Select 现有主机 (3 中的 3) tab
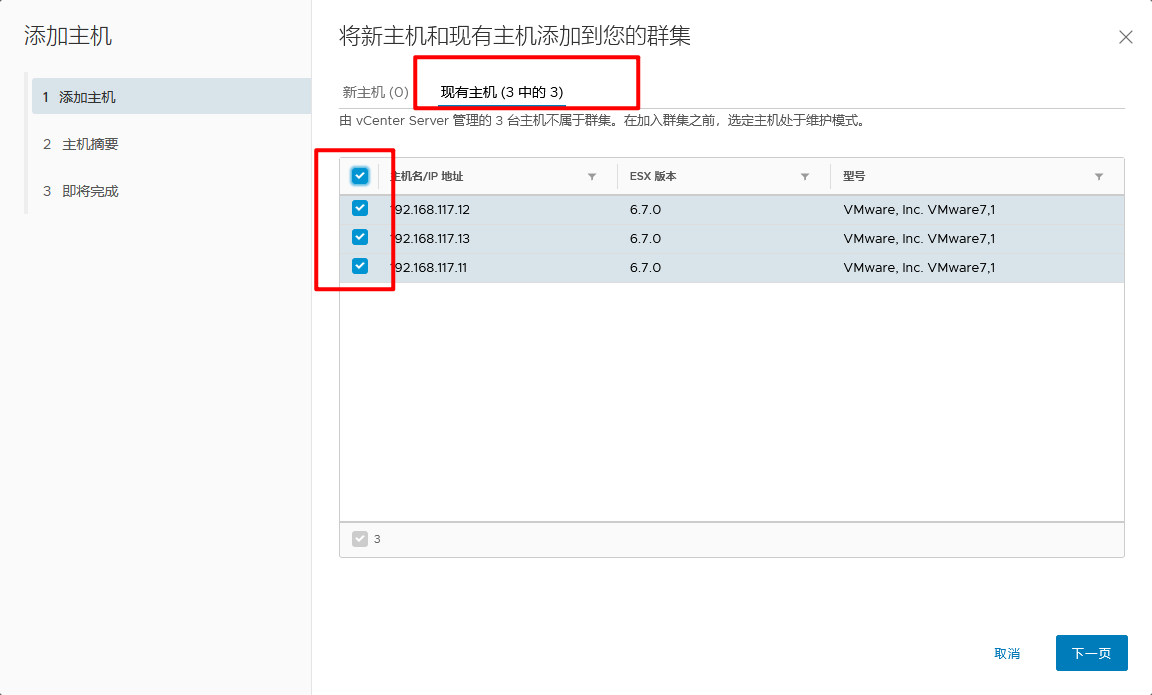Screen dimensions: 1152x695 point(502,92)
